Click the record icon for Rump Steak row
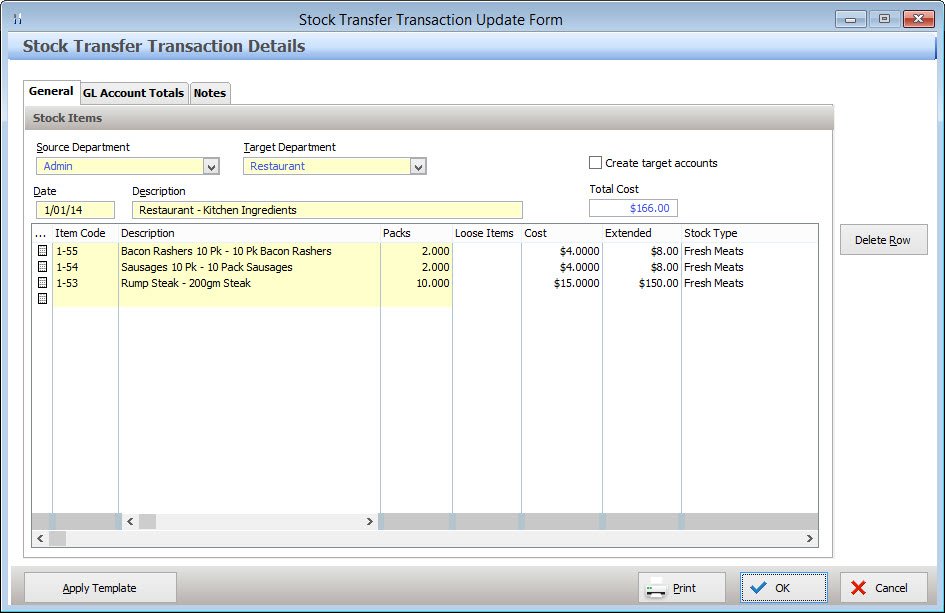 tap(41, 283)
